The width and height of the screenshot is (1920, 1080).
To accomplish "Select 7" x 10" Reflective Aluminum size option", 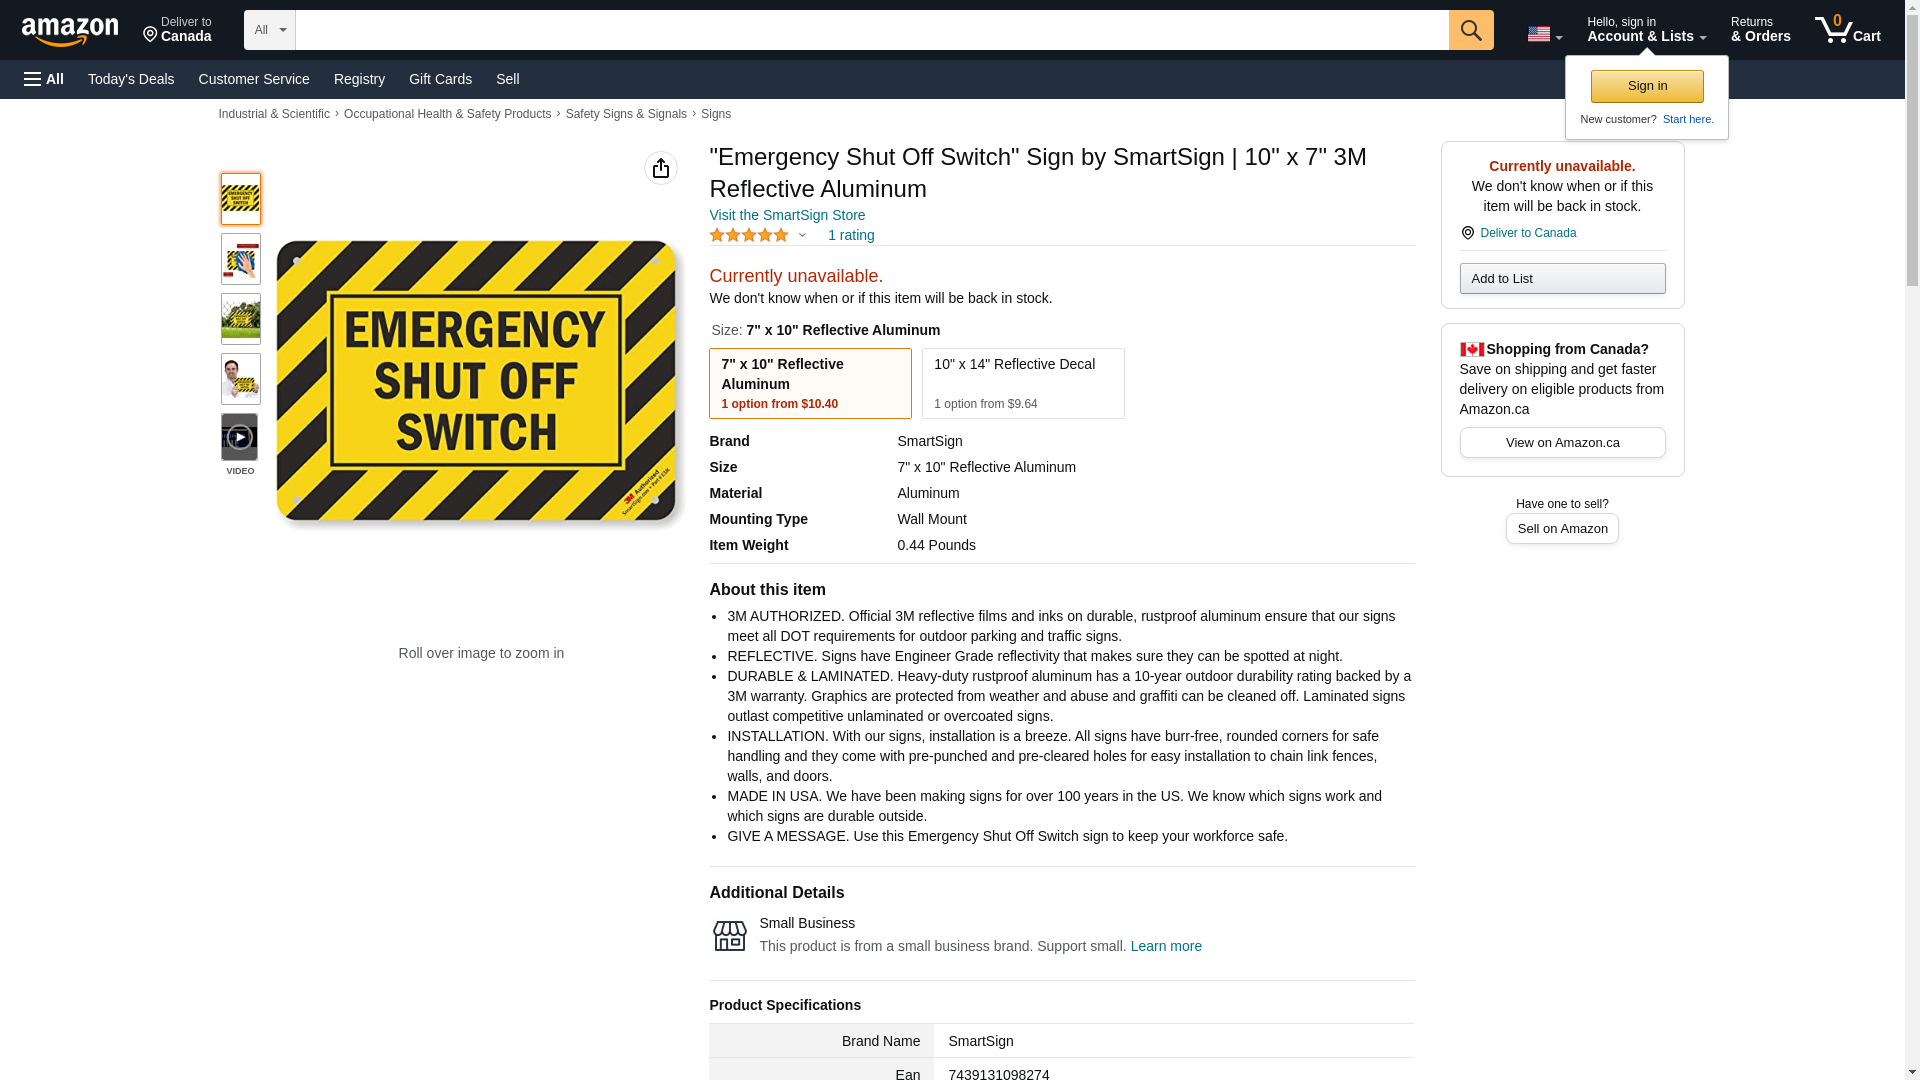I will (x=810, y=383).
